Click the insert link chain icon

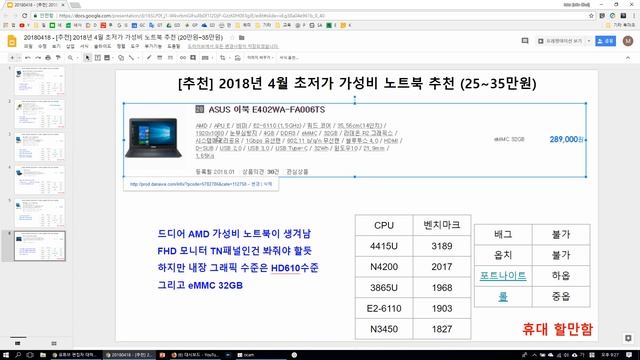tap(182, 58)
